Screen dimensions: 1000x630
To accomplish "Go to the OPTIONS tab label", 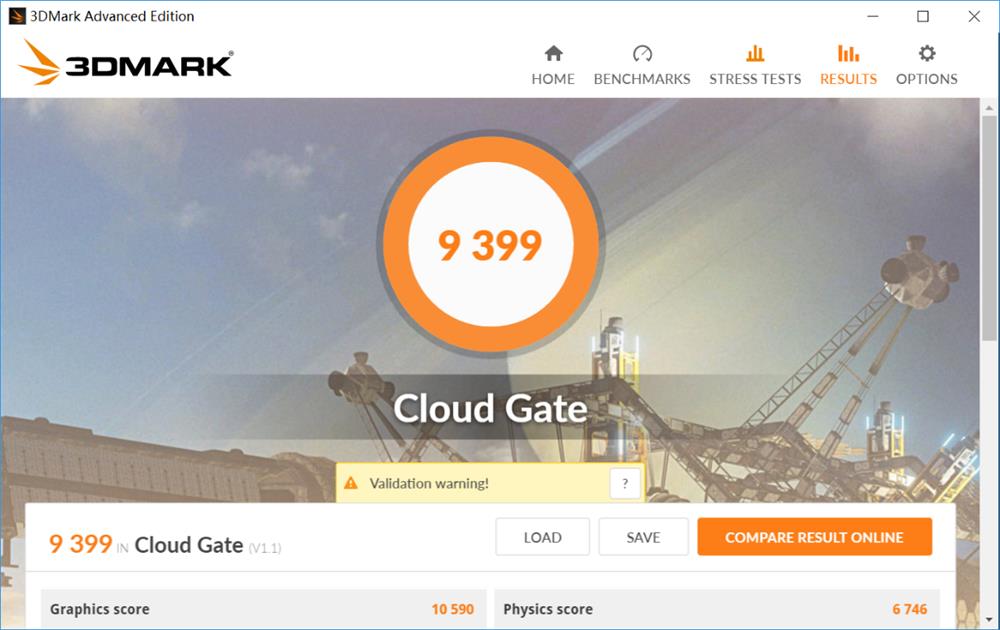I will tap(927, 79).
